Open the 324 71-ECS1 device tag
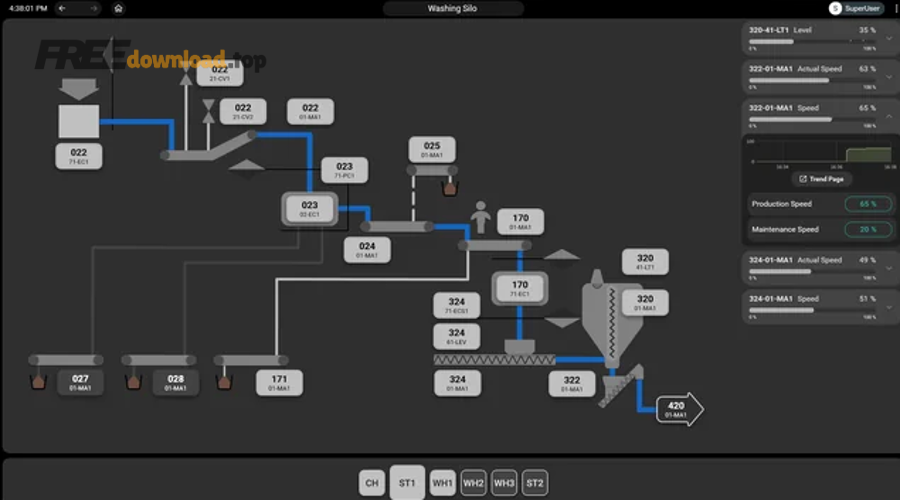900x500 pixels. (x=456, y=305)
